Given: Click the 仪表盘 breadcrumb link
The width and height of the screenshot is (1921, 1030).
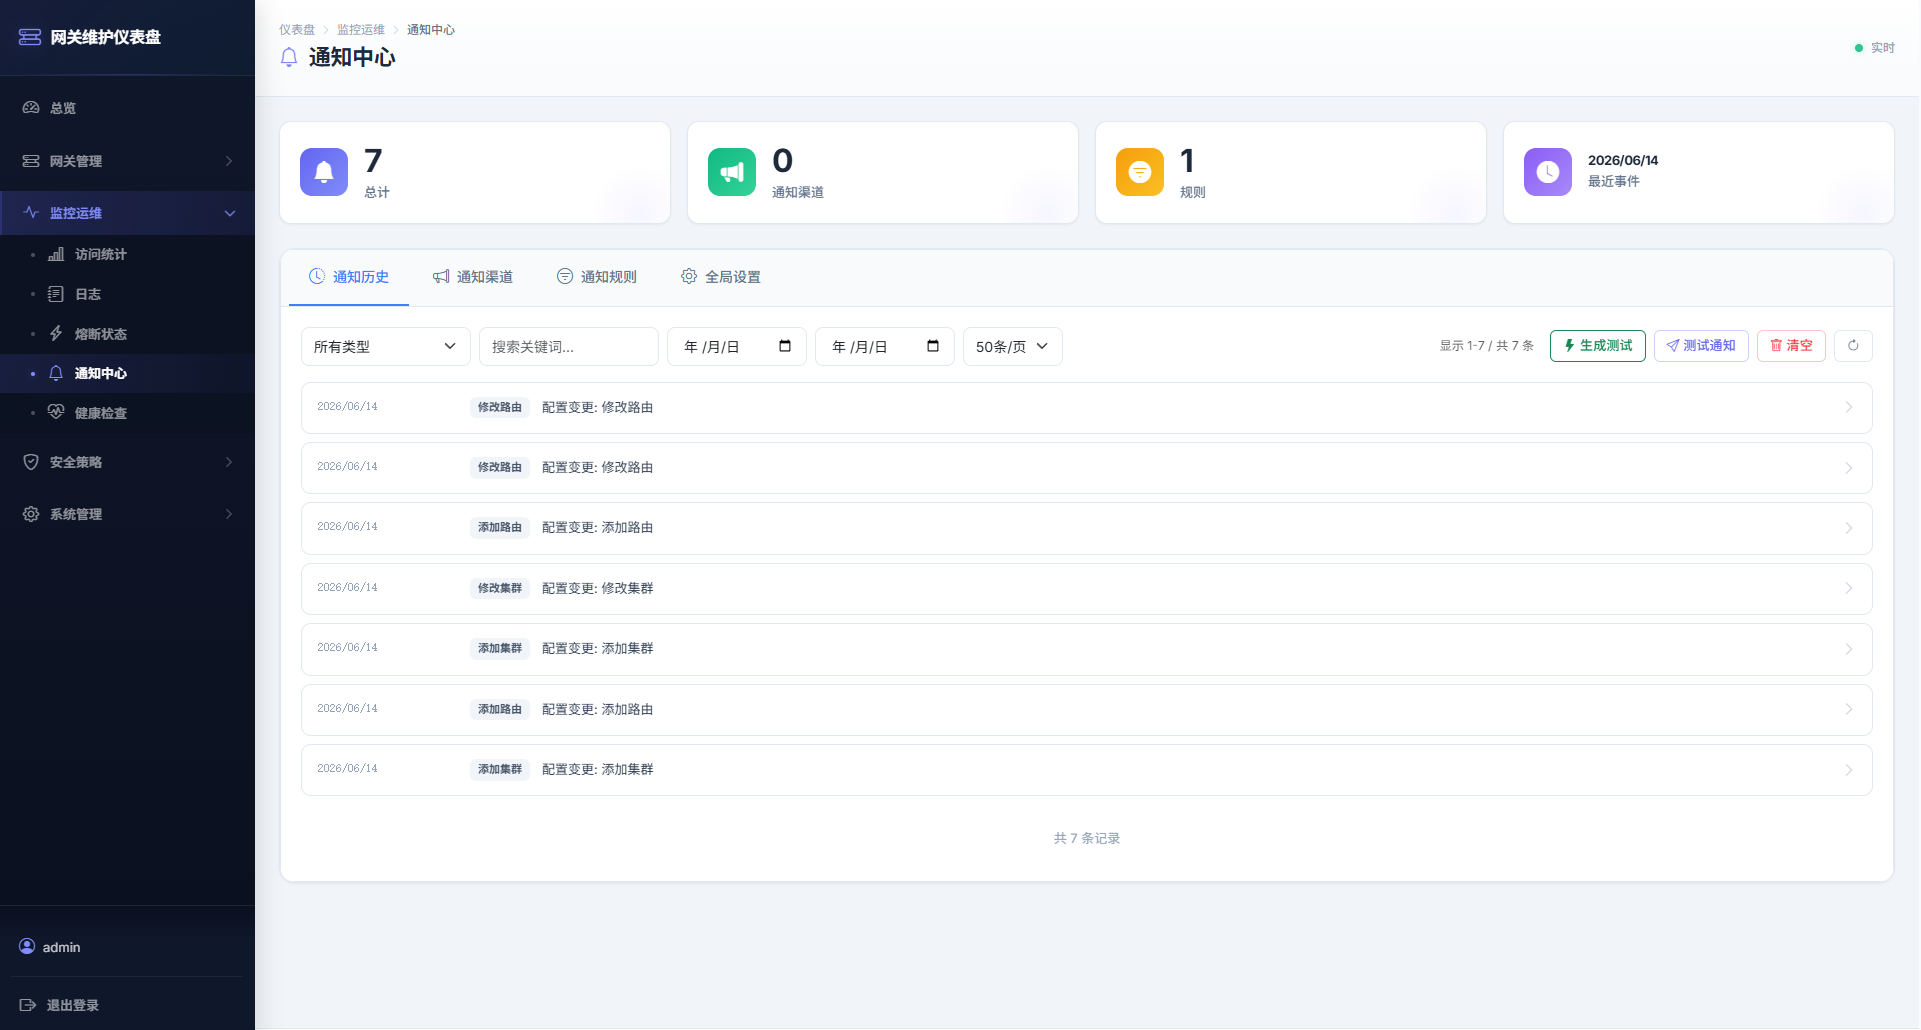Looking at the screenshot, I should [297, 30].
